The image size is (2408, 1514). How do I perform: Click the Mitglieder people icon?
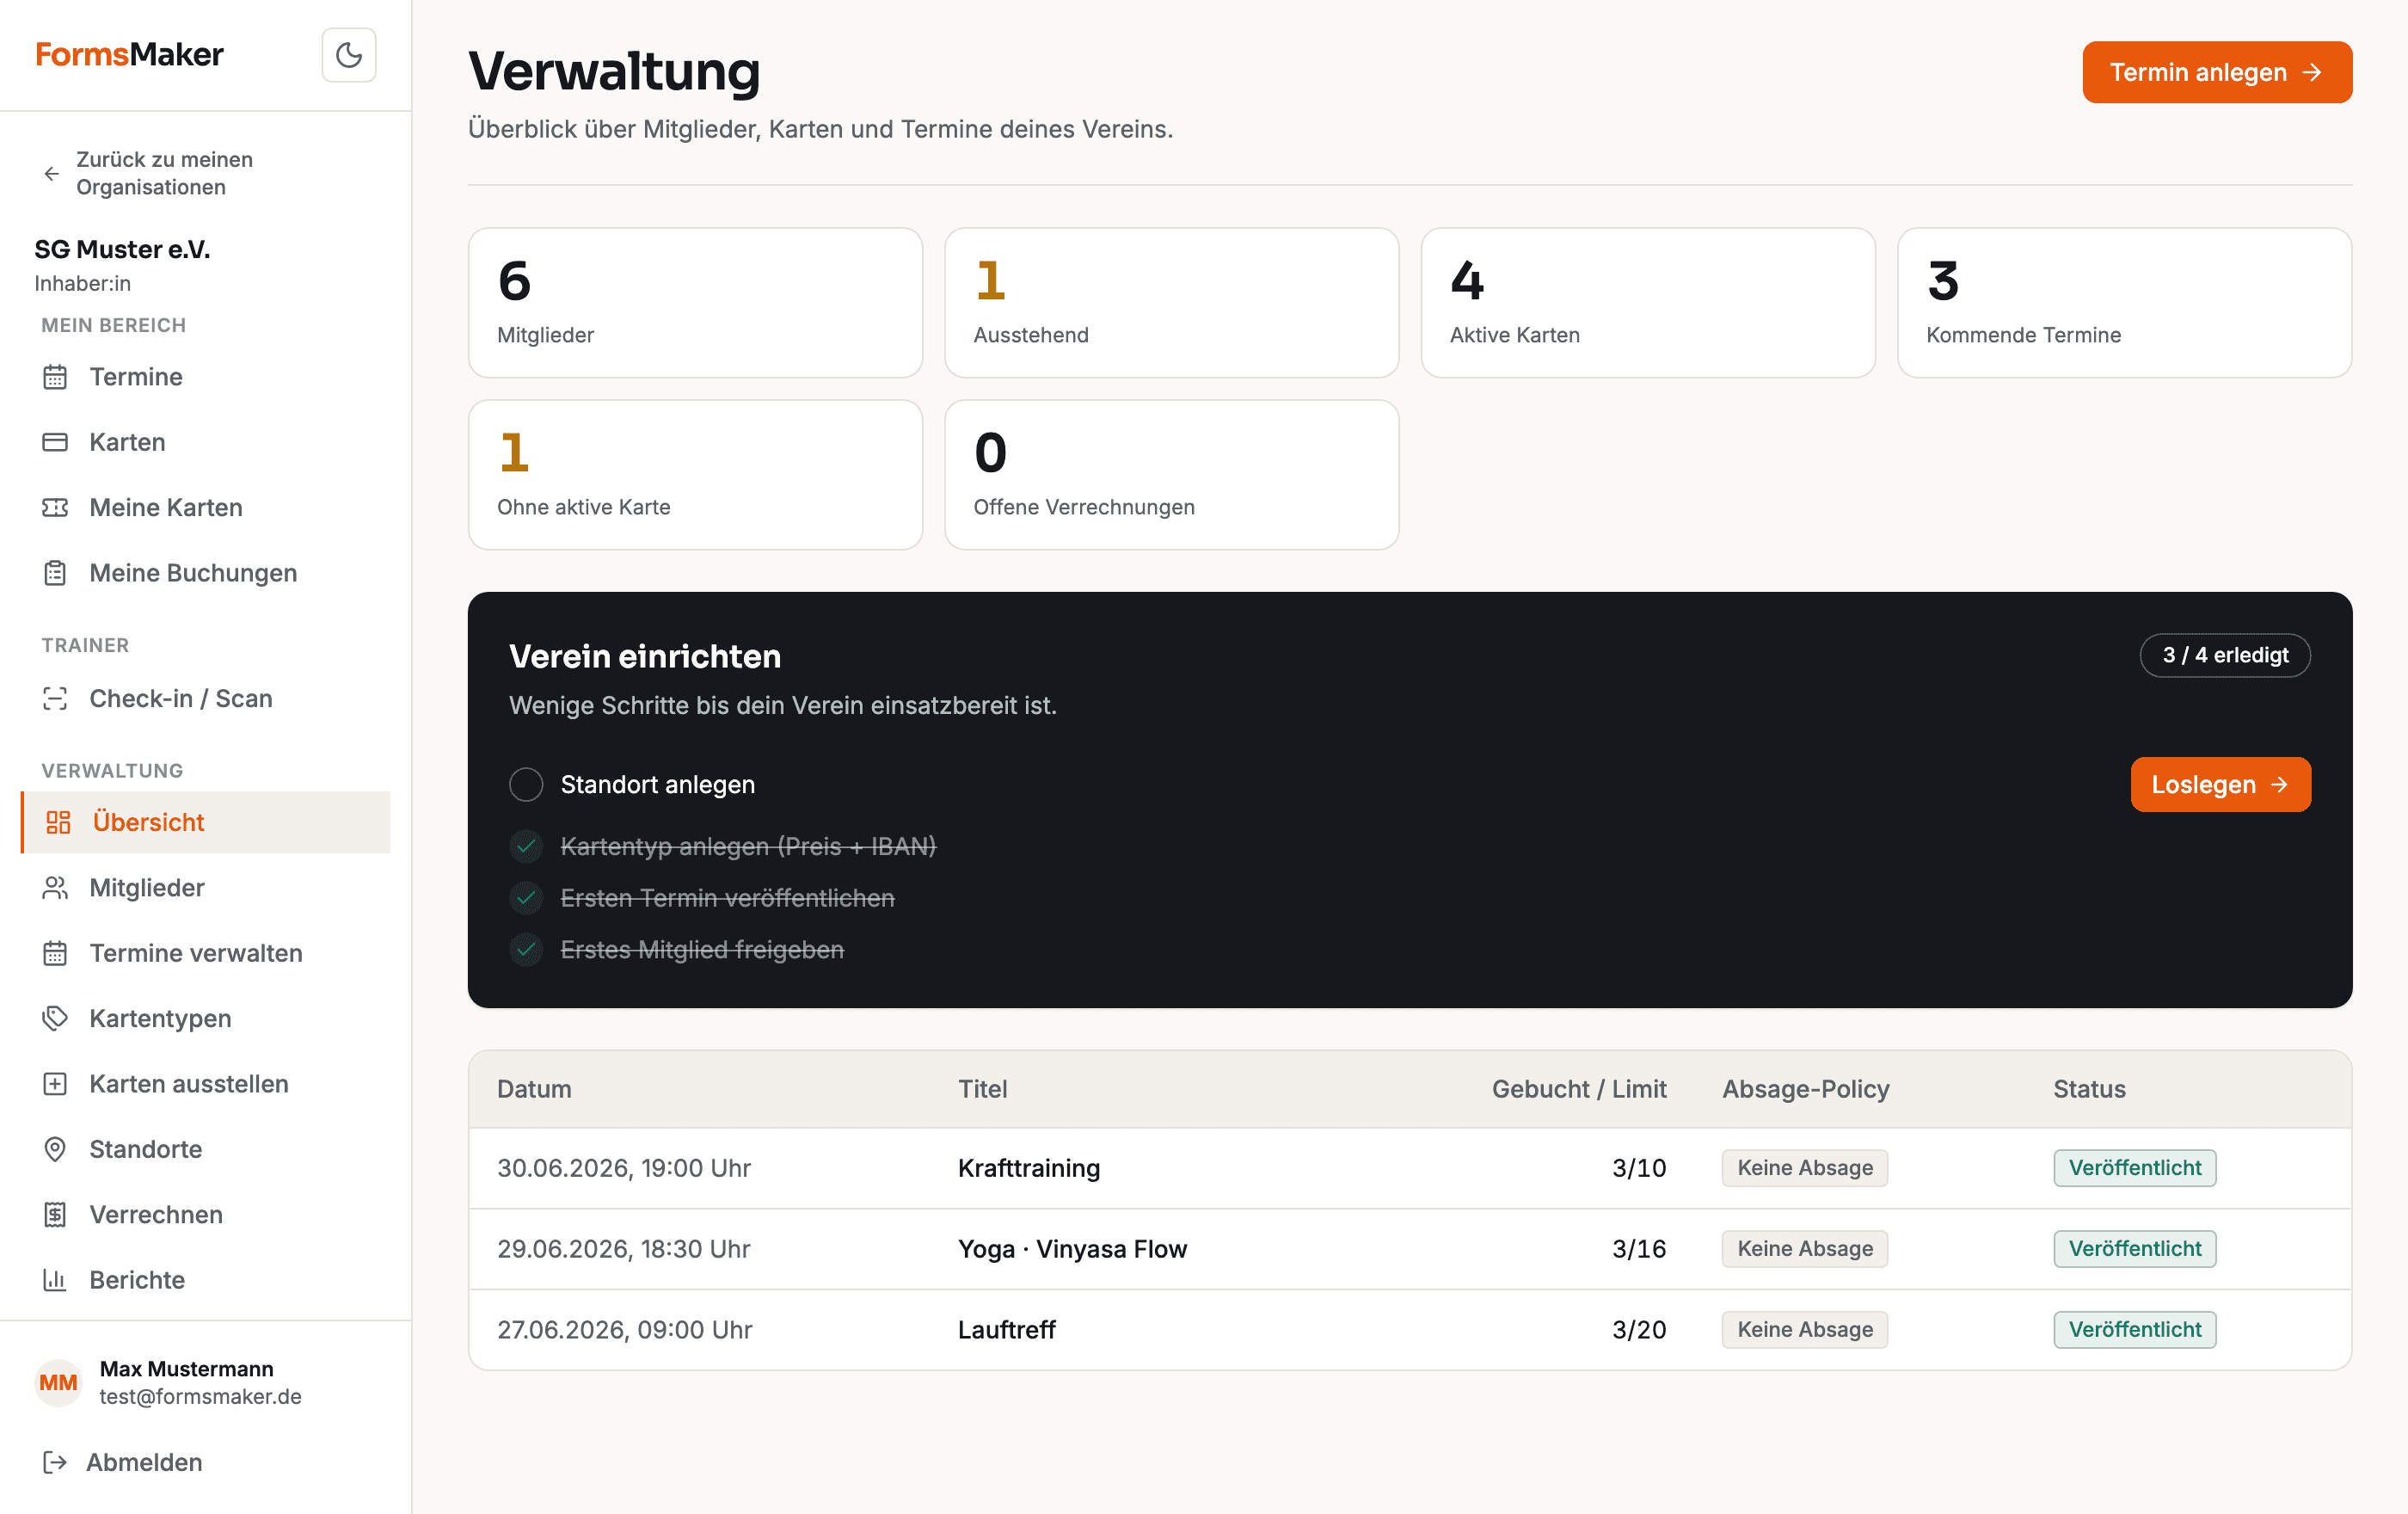pos(55,887)
